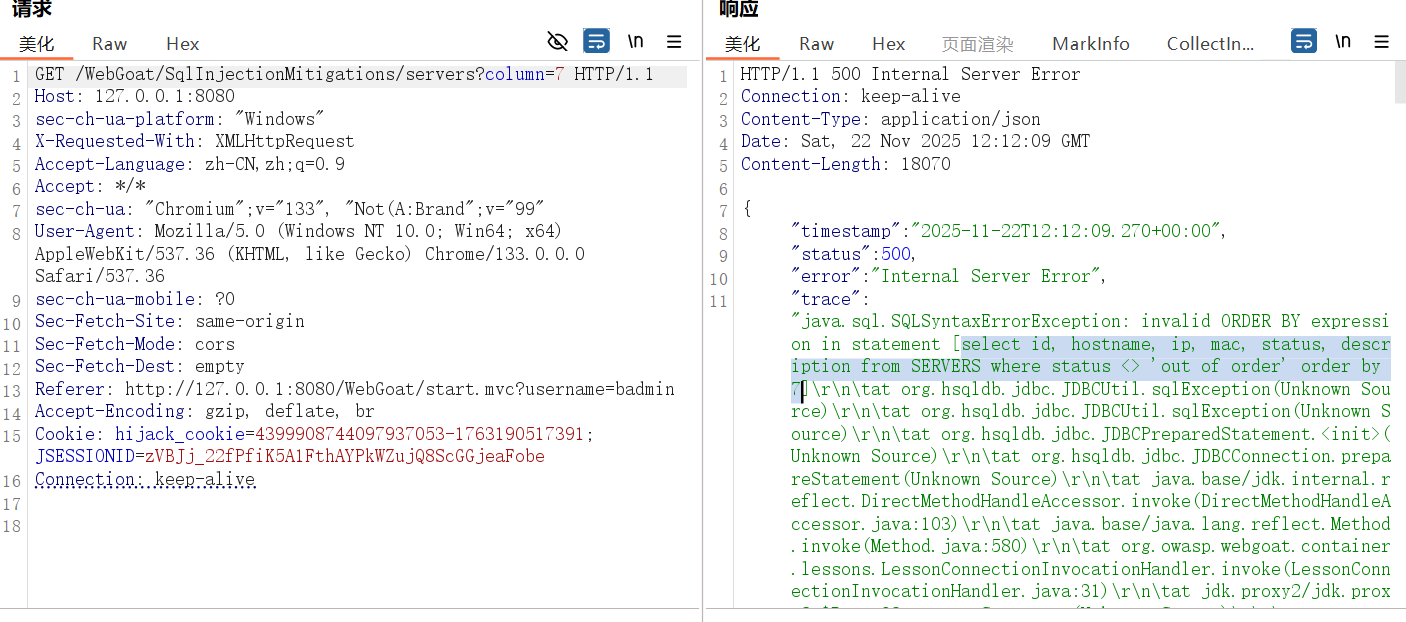The image size is (1406, 622).
Task: Click the response panel vertical scrollbar
Action: (x=1399, y=84)
